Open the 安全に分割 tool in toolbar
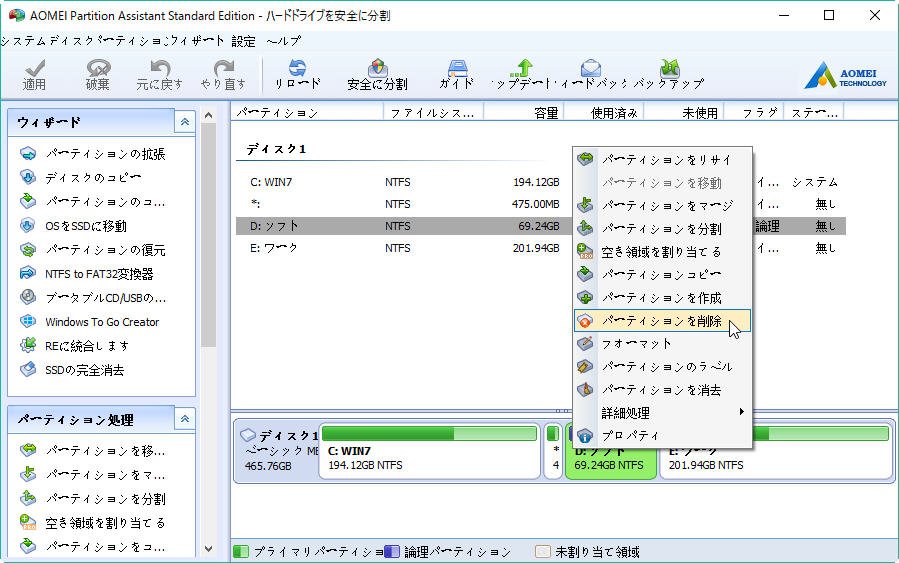 coord(377,75)
